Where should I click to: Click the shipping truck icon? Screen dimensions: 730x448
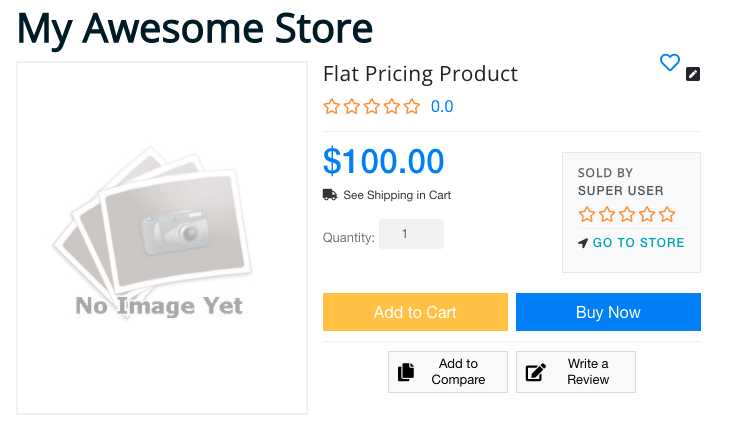[330, 195]
